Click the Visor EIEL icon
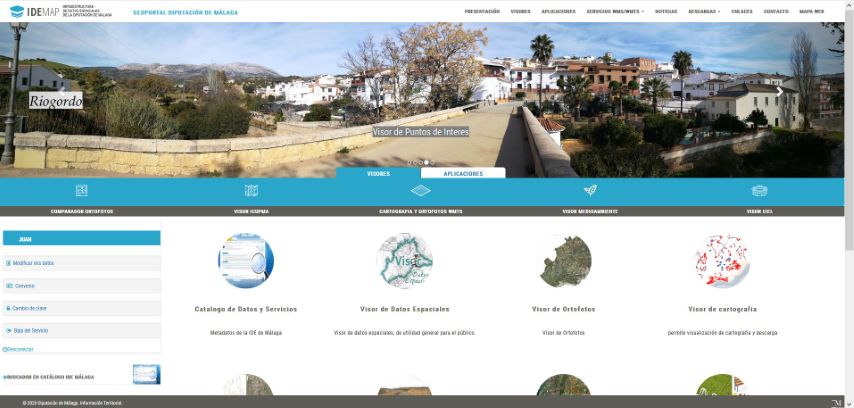The image size is (854, 408). pyautogui.click(x=759, y=191)
